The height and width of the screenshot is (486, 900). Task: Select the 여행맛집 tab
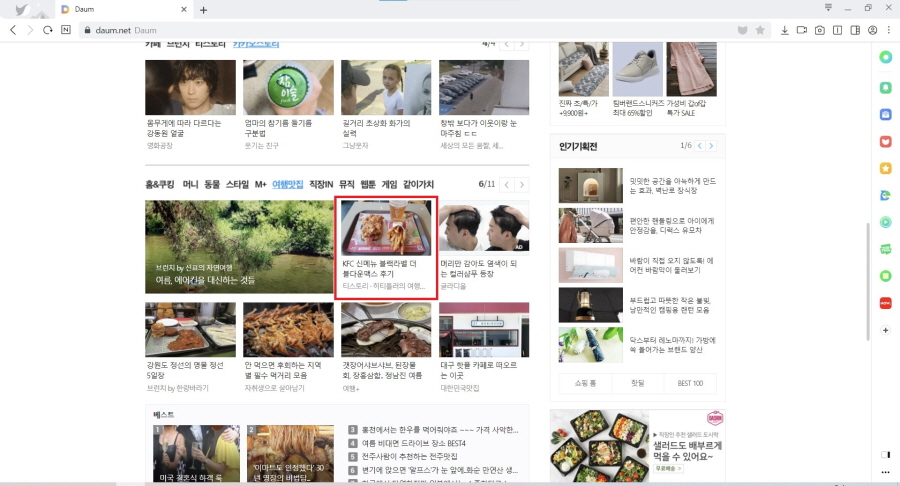click(x=288, y=184)
